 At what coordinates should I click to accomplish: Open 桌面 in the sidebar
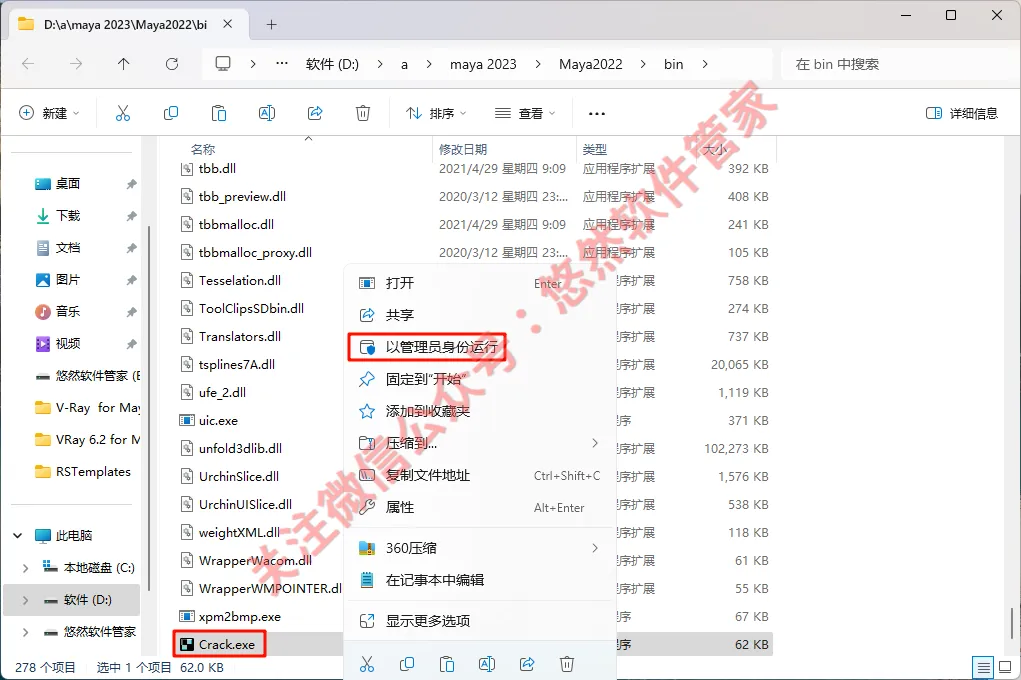[x=68, y=184]
